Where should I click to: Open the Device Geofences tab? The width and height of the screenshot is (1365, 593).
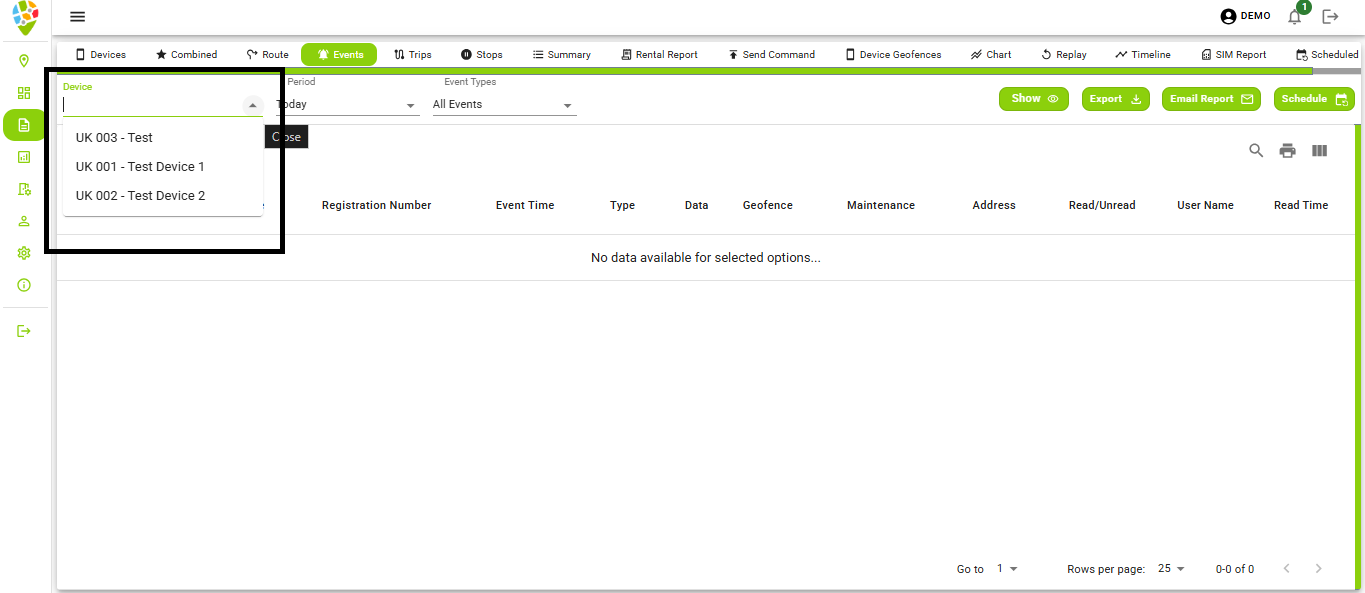coord(893,55)
